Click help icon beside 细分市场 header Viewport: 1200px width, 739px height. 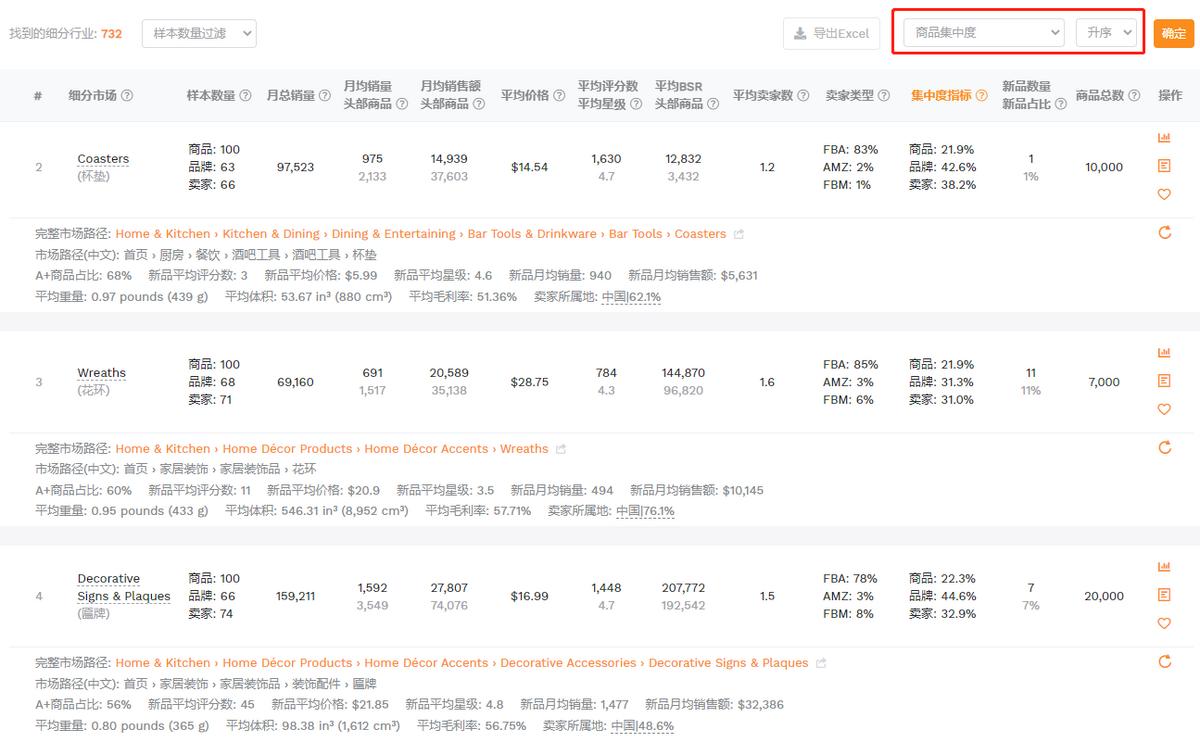[x=127, y=96]
